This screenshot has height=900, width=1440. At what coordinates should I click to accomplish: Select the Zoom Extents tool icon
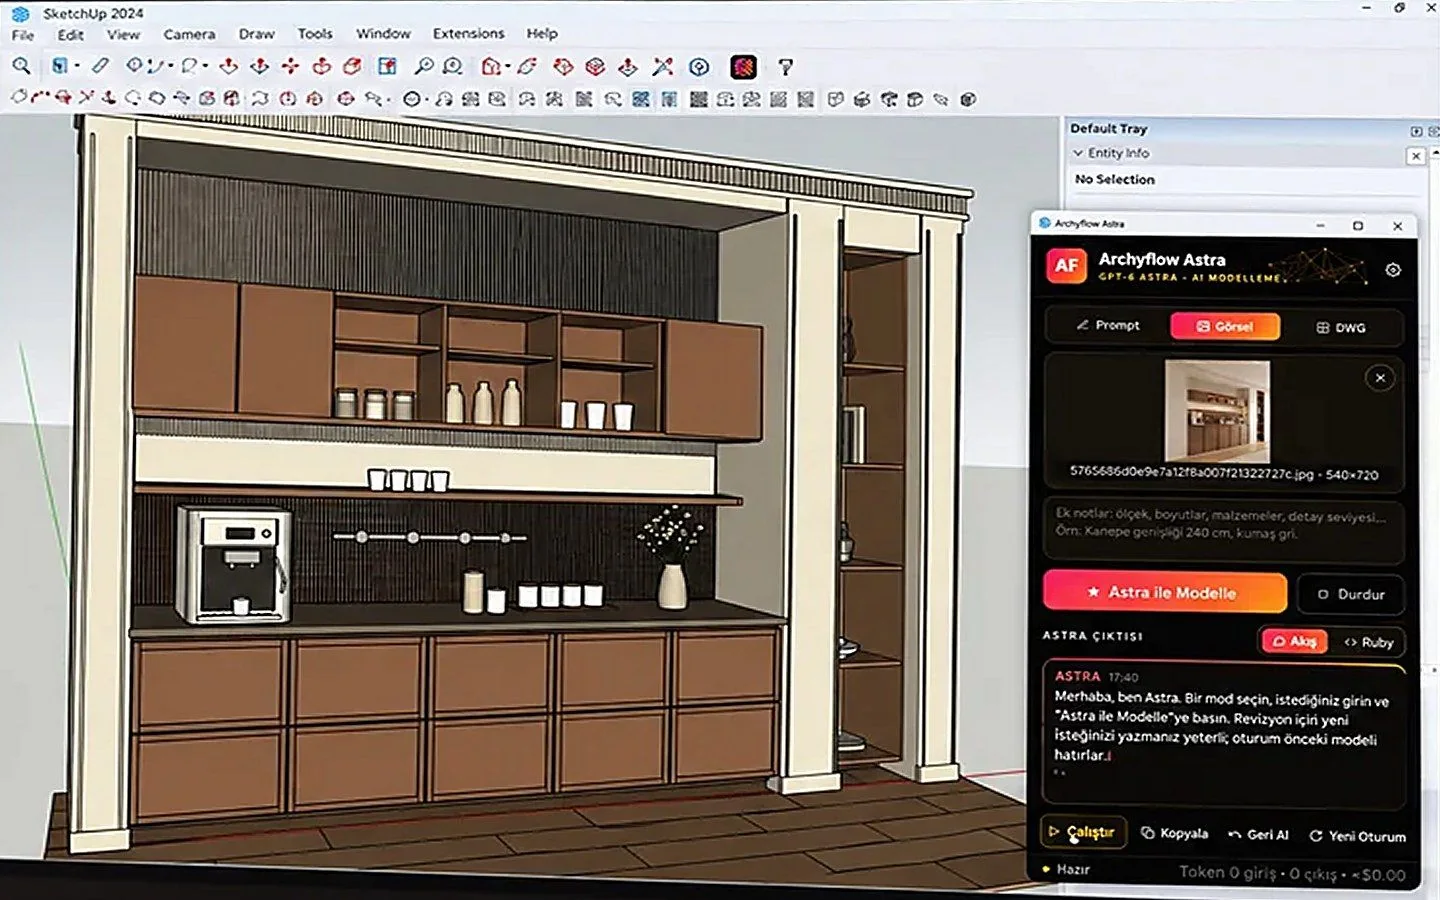(x=453, y=66)
